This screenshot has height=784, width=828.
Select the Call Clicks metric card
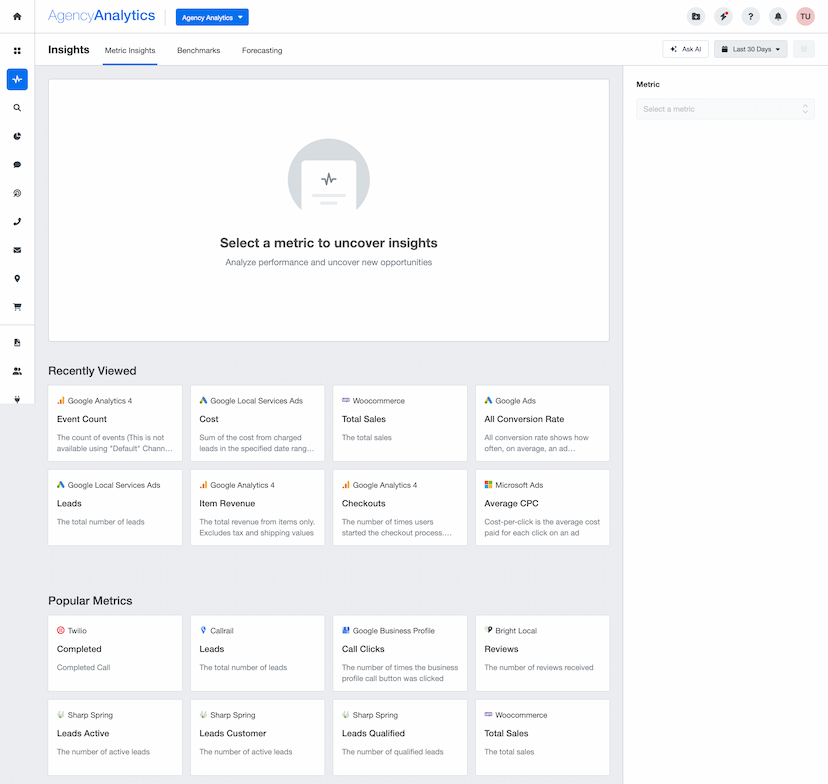[400, 653]
